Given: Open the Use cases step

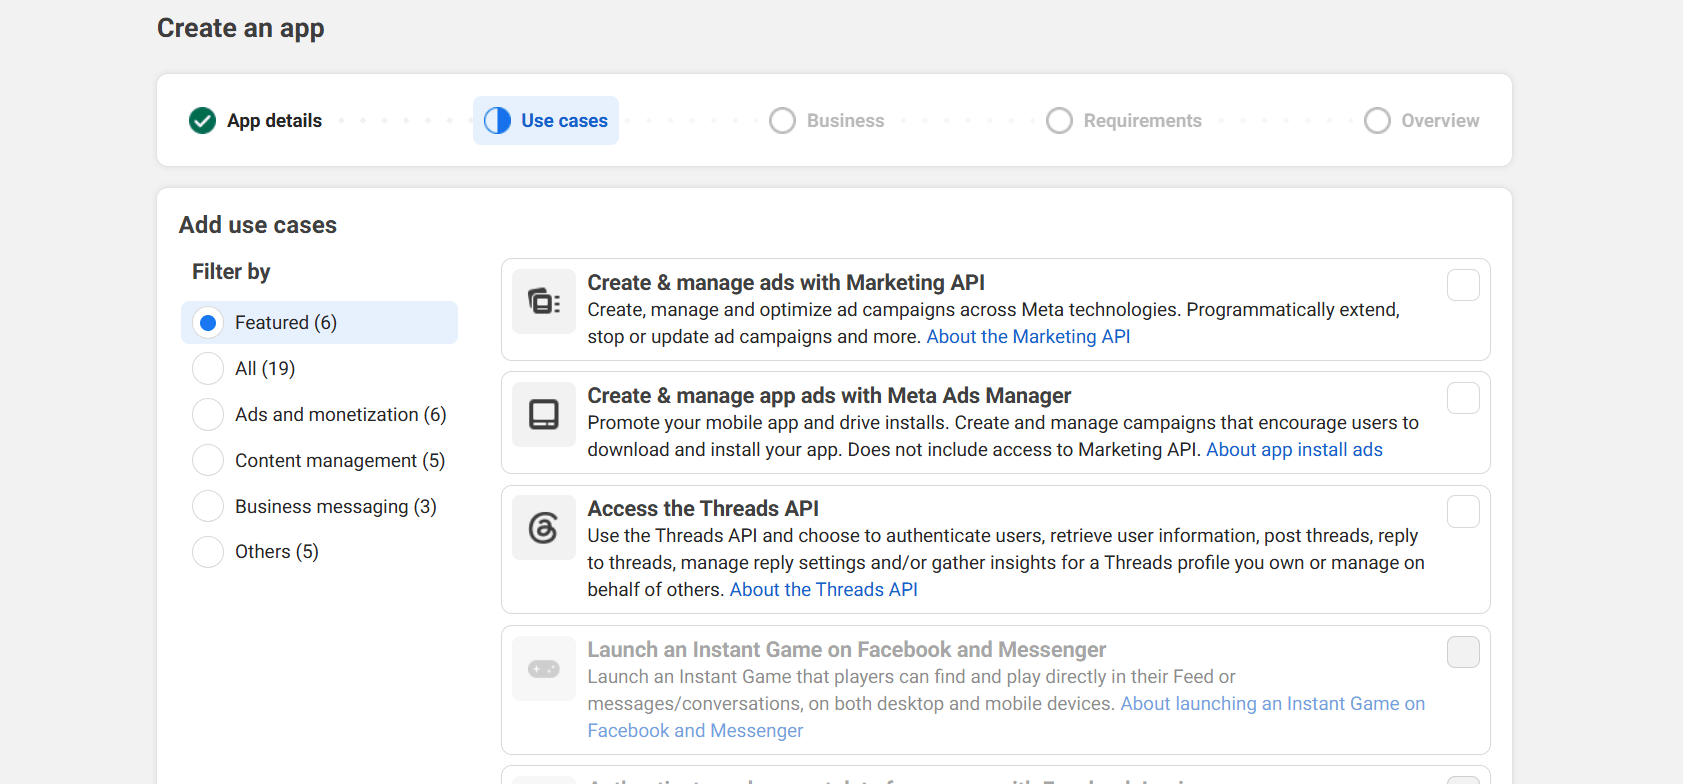Looking at the screenshot, I should [x=546, y=121].
